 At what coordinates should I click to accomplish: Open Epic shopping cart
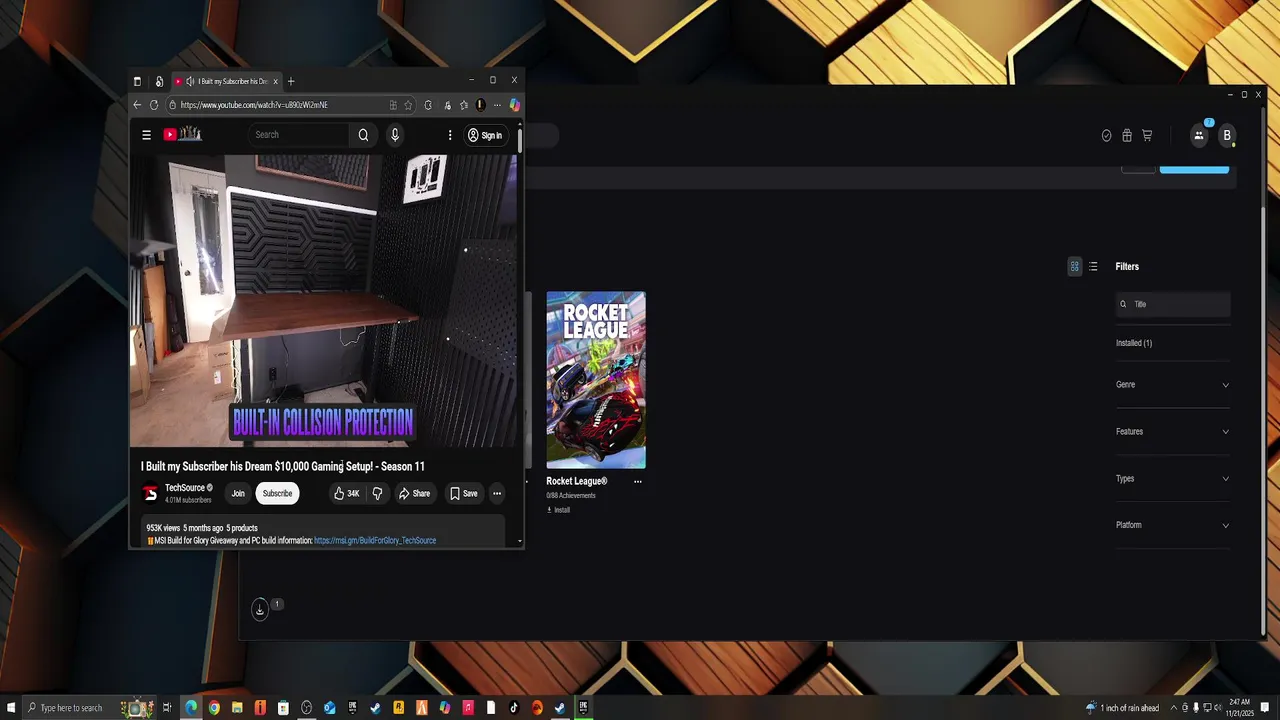pyautogui.click(x=1147, y=136)
